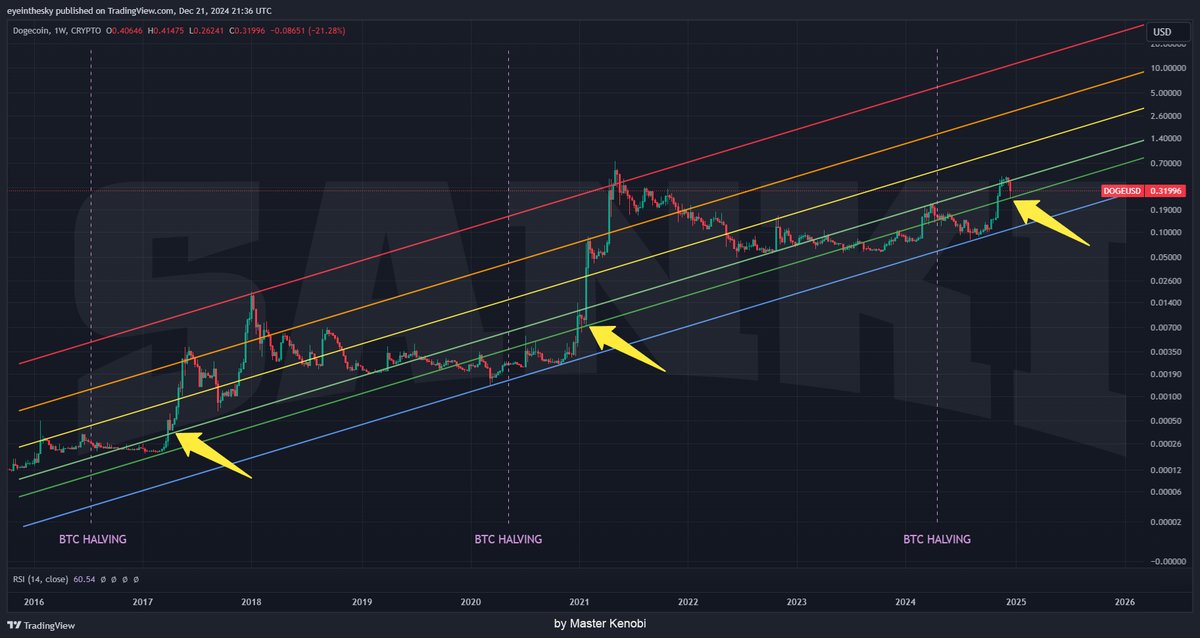Click the 2019 label on time axis

(361, 602)
